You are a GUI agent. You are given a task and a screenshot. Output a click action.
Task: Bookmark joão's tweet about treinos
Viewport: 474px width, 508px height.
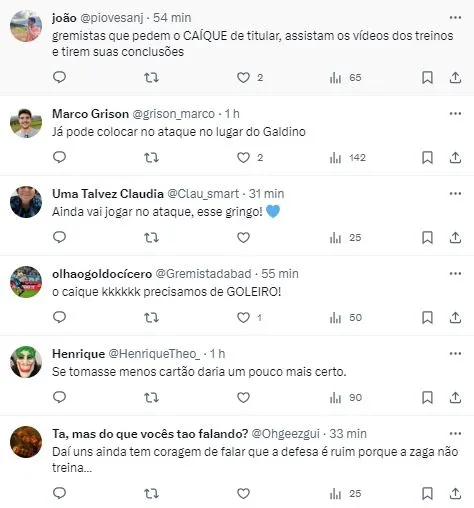(427, 77)
